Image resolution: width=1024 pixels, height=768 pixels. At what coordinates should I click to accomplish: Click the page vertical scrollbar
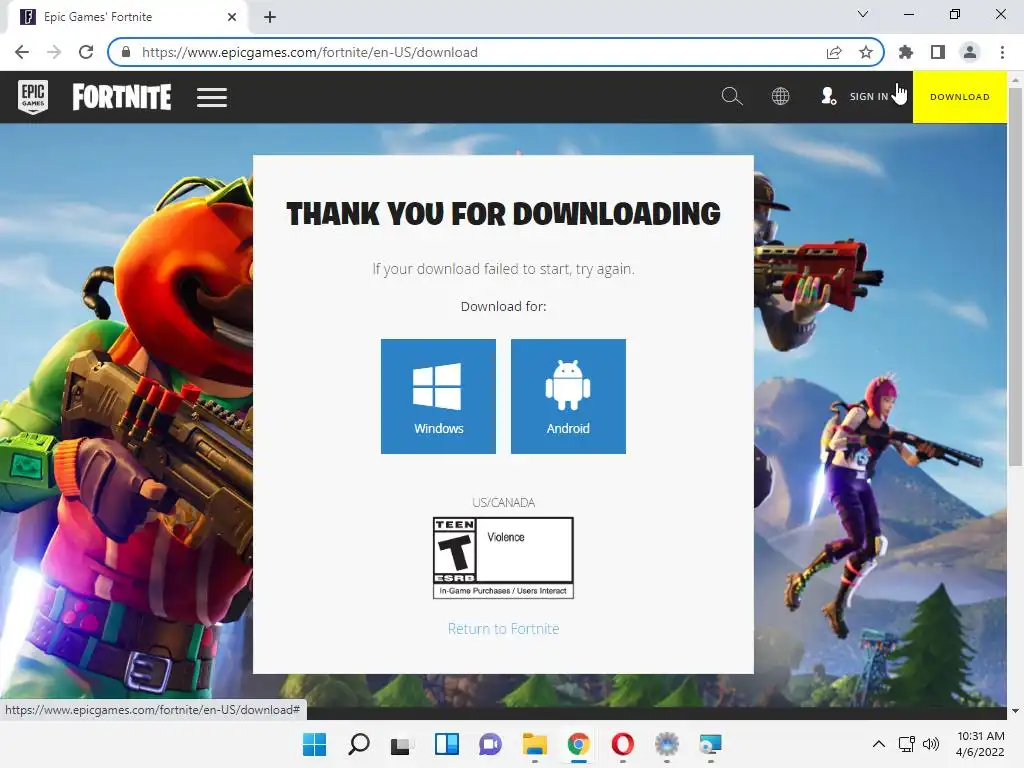click(x=1015, y=278)
